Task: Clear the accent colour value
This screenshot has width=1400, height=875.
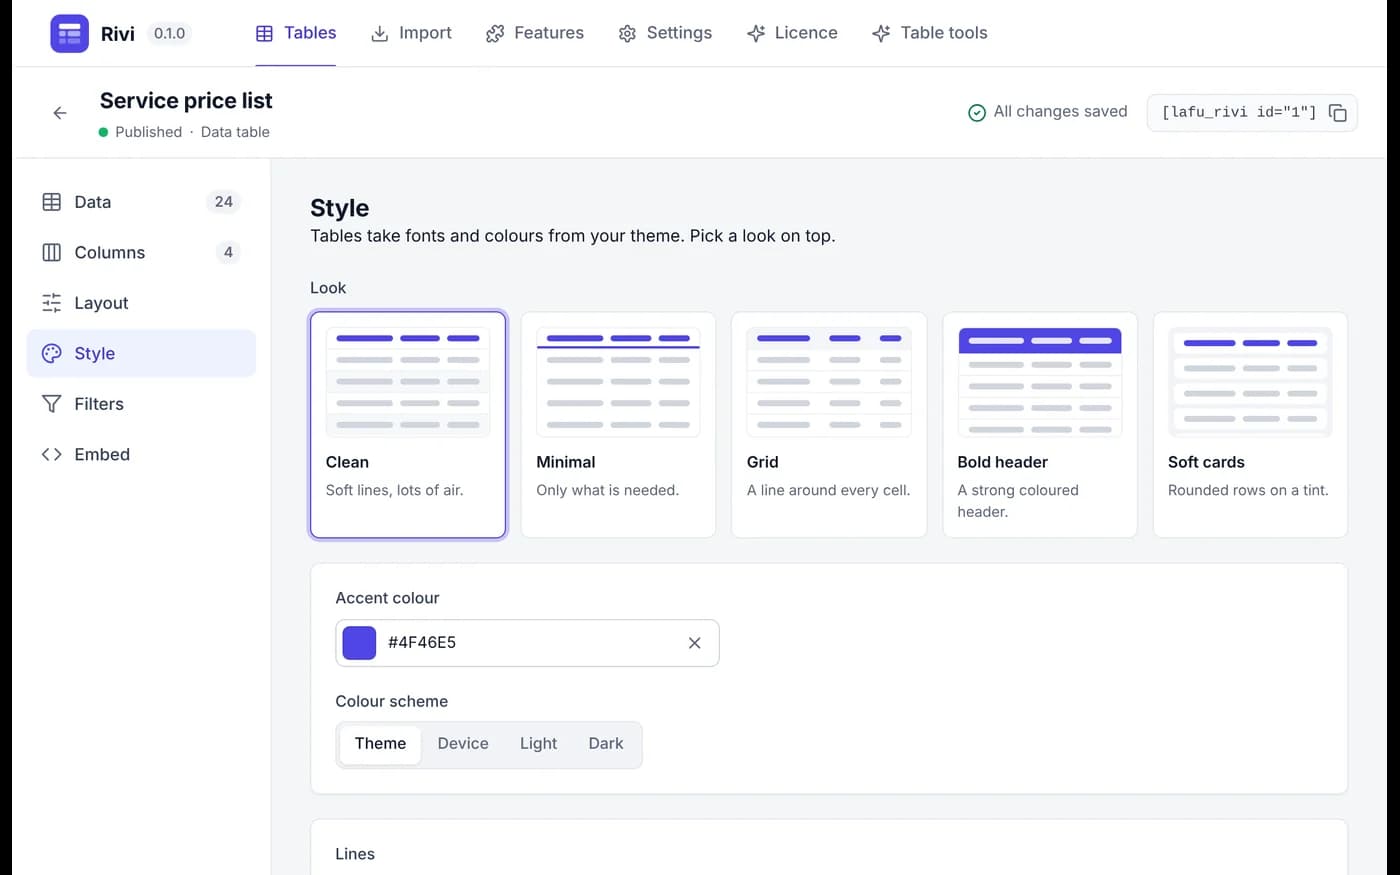Action: [x=694, y=643]
